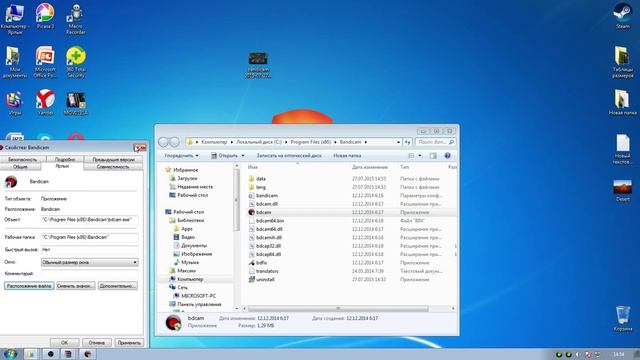Click into the Объект path field
Image resolution: width=640 pixels, height=360 pixels.
(89, 220)
